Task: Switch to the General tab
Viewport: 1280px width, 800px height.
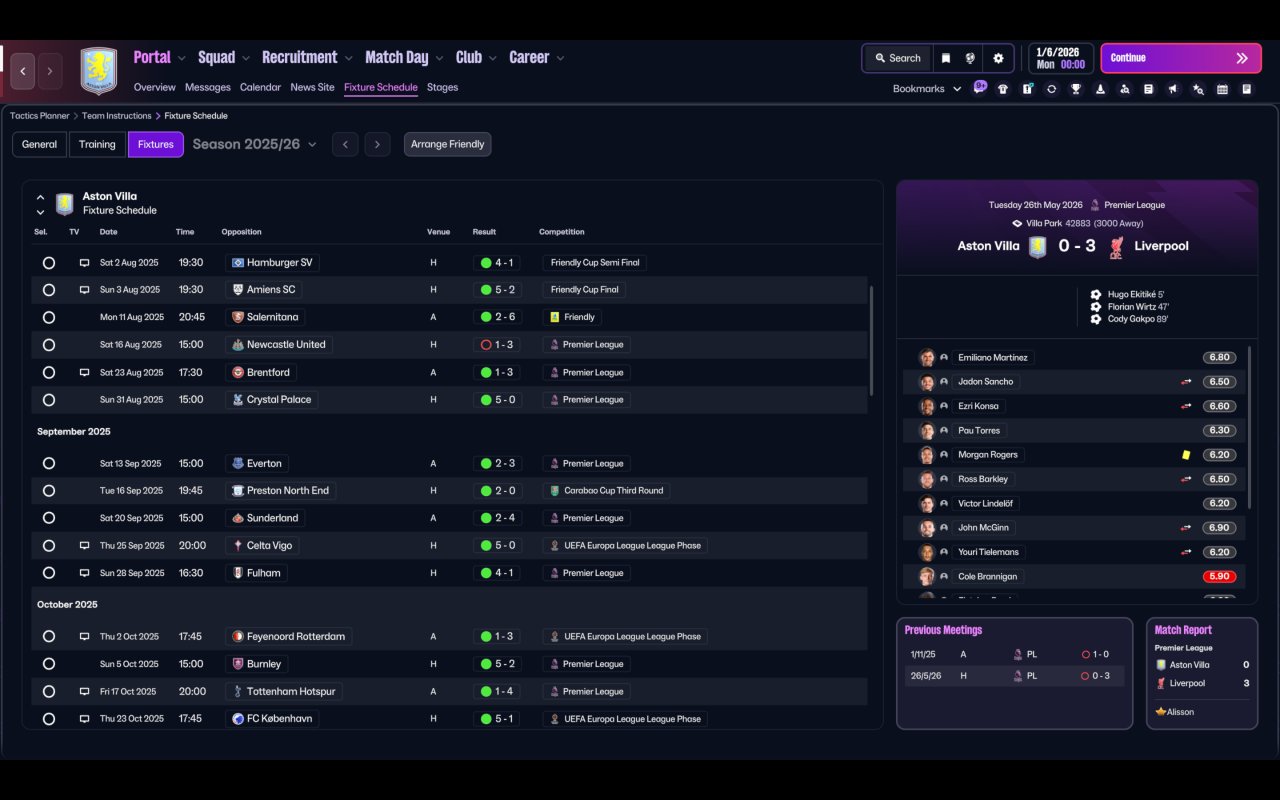Action: [x=39, y=145]
